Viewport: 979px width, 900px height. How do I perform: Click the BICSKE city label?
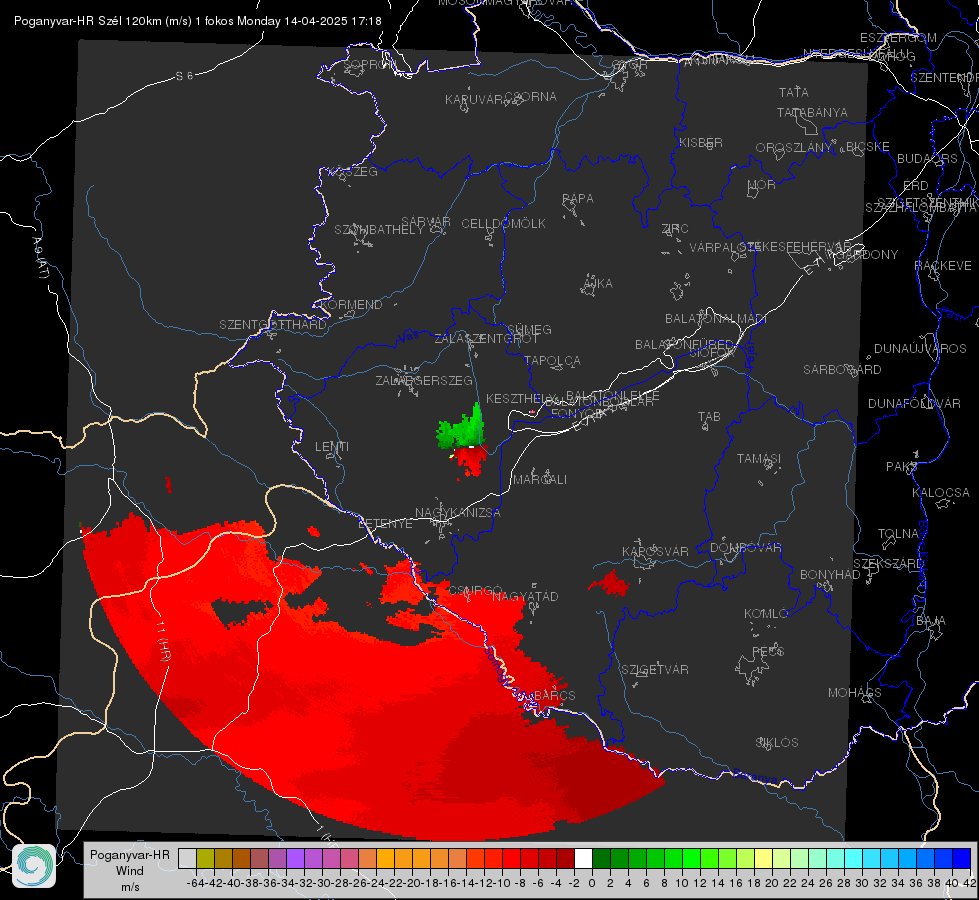point(867,147)
